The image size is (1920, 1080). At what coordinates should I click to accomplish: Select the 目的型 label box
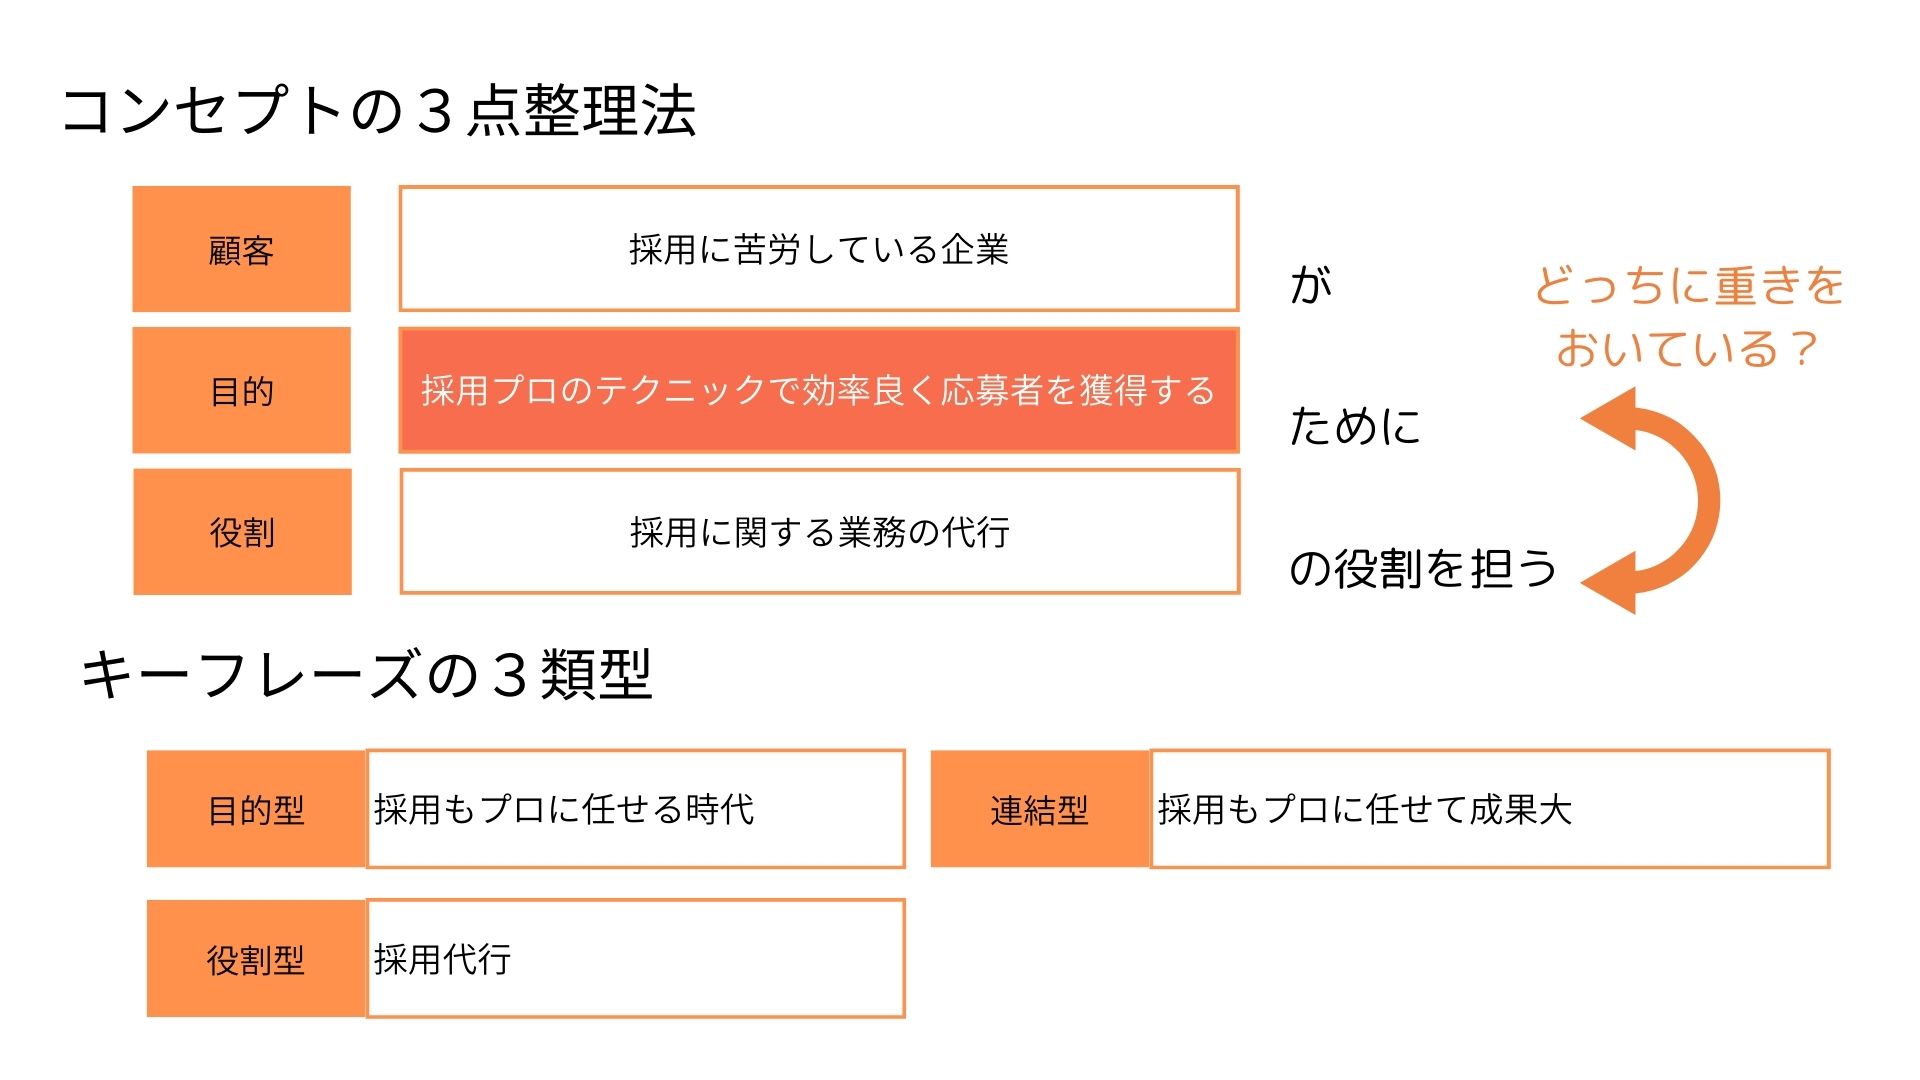(256, 809)
